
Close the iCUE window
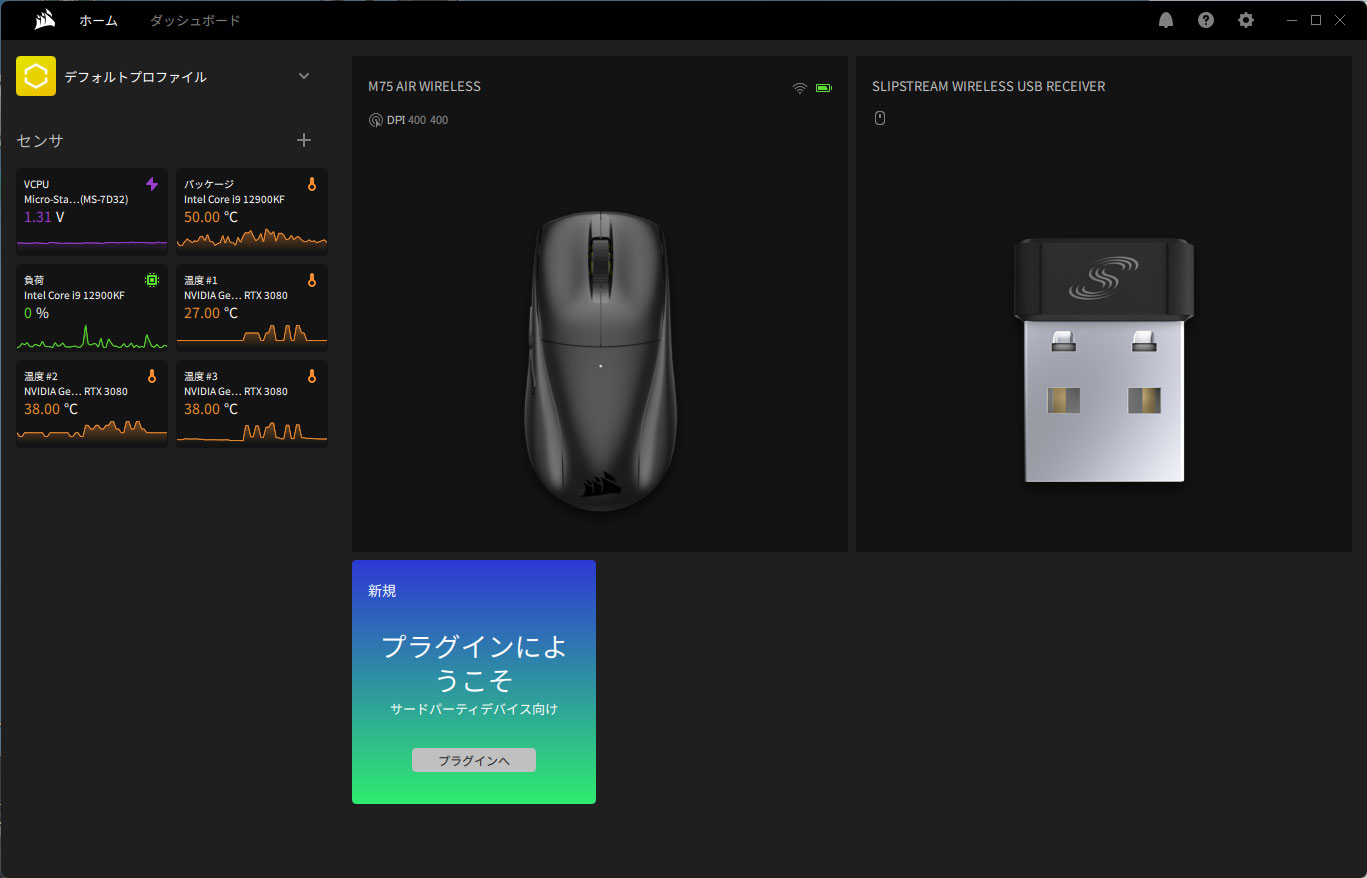1340,20
